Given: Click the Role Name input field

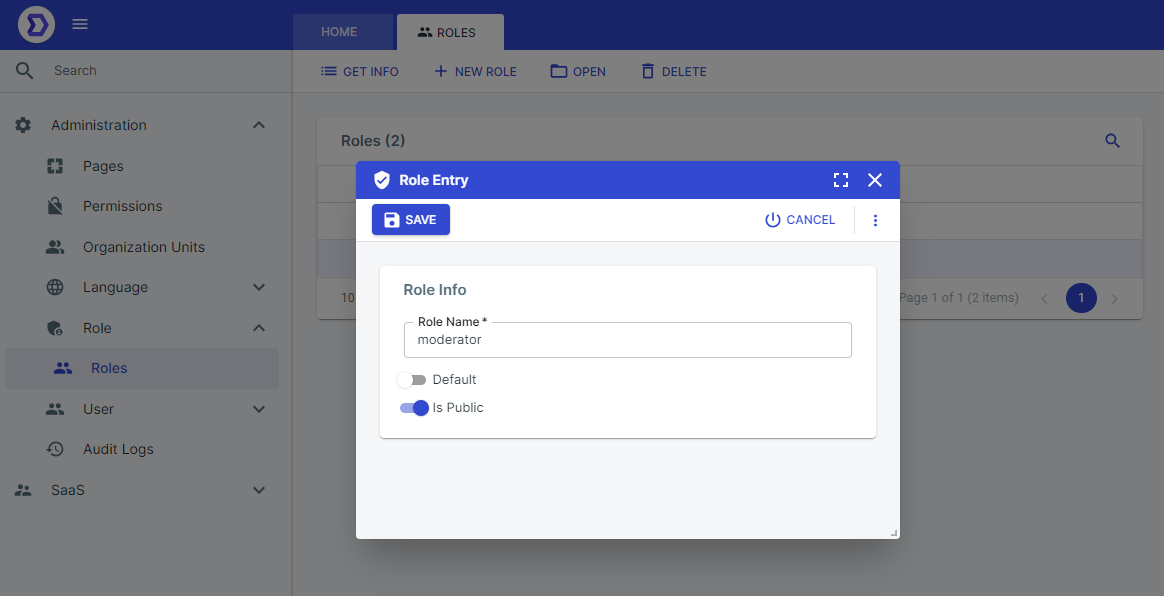Looking at the screenshot, I should pos(628,340).
